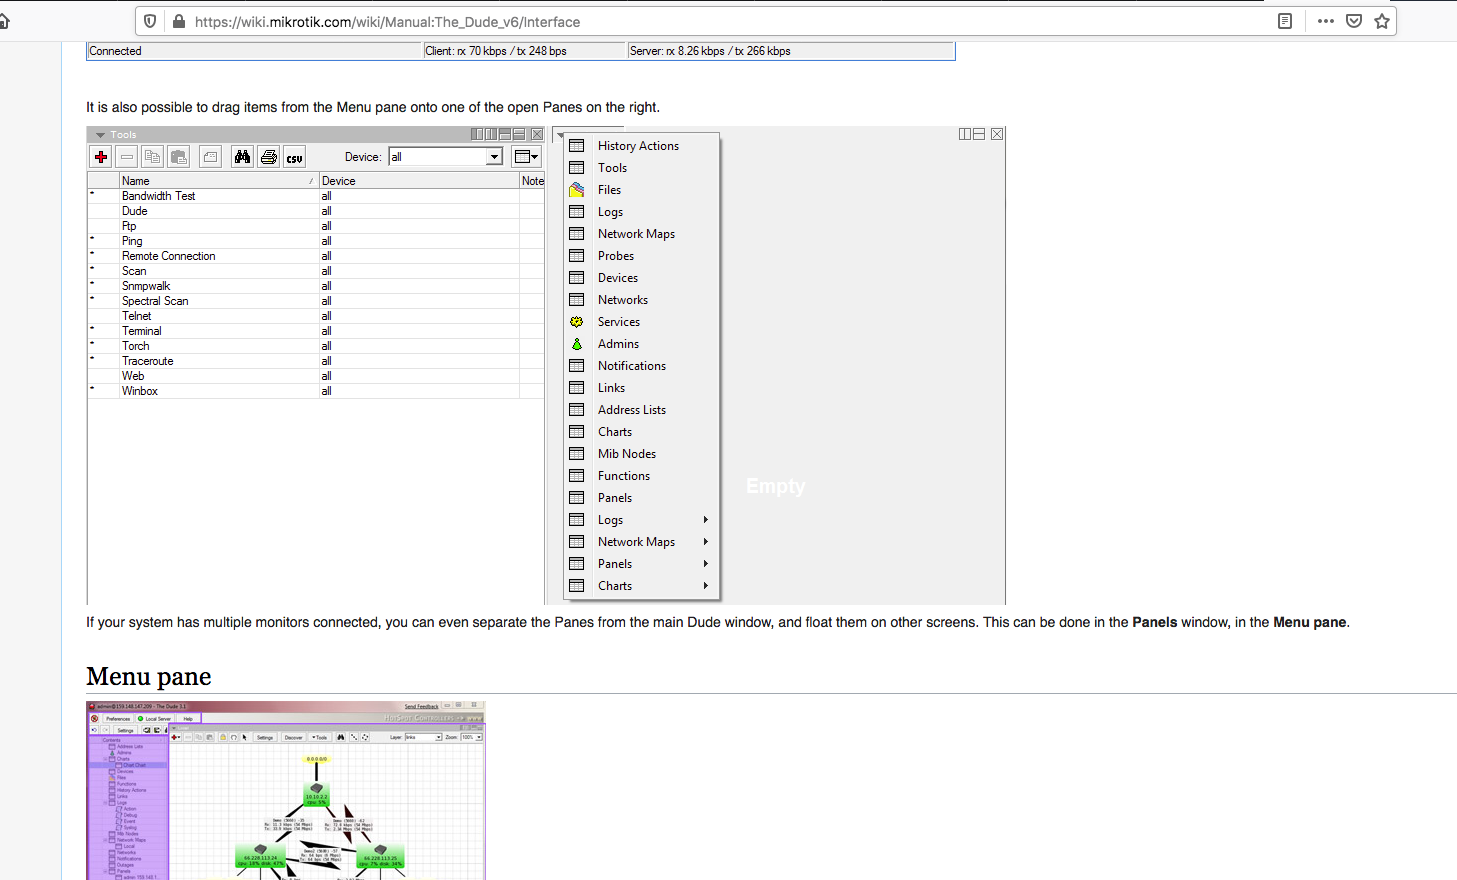Click the Device column header
1457x880 pixels.
(419, 181)
